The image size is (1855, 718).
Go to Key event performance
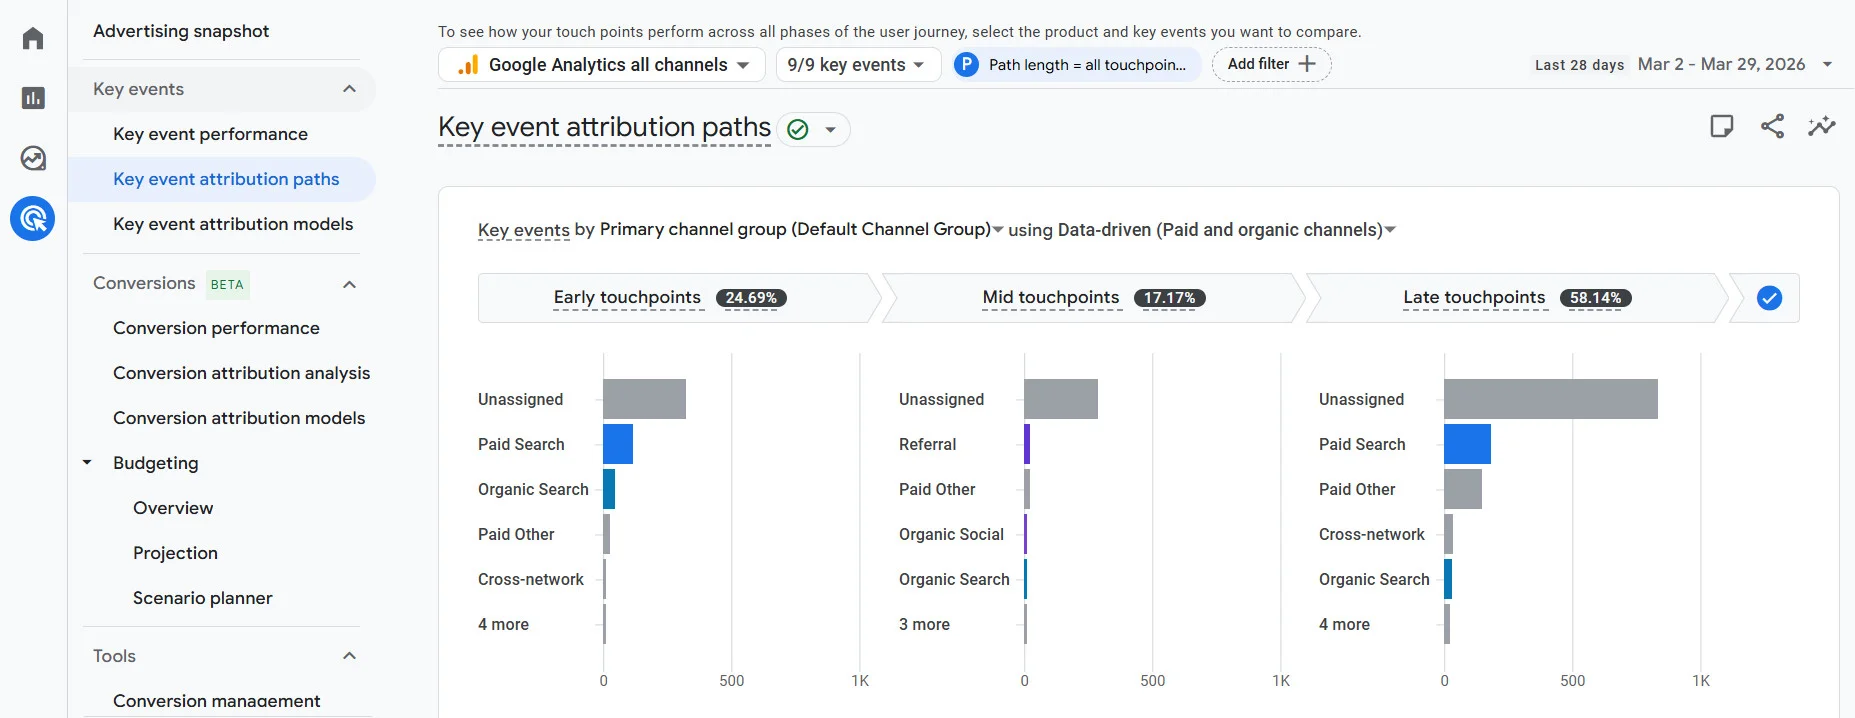pyautogui.click(x=210, y=134)
